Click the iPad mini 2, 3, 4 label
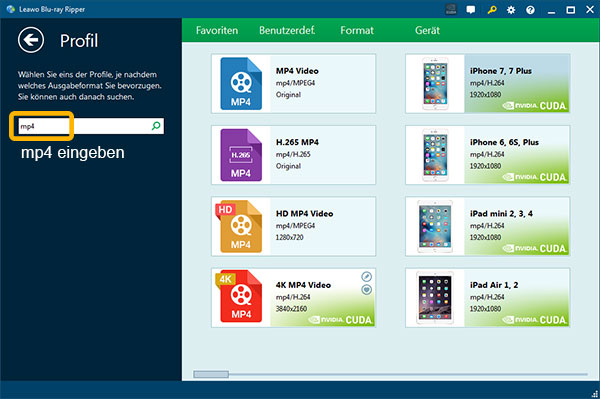This screenshot has width=600, height=399. click(x=501, y=213)
